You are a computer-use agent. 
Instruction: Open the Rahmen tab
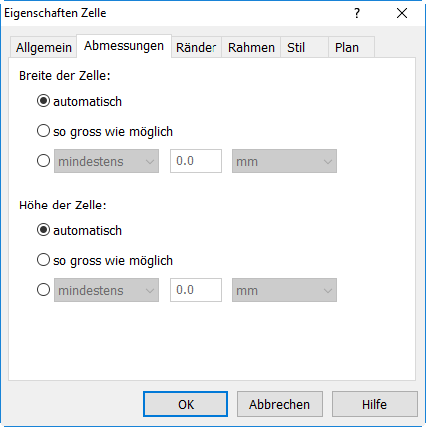point(251,48)
